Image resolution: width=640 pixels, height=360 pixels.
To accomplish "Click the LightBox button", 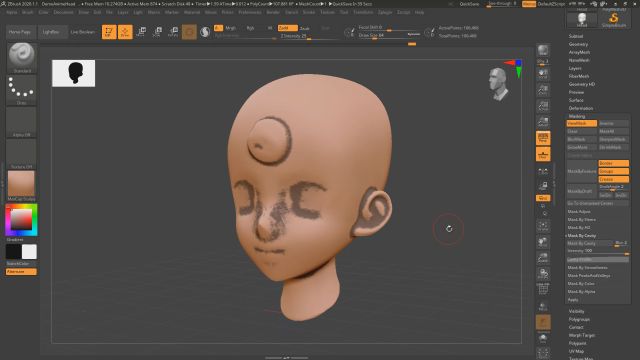I will click(51, 32).
